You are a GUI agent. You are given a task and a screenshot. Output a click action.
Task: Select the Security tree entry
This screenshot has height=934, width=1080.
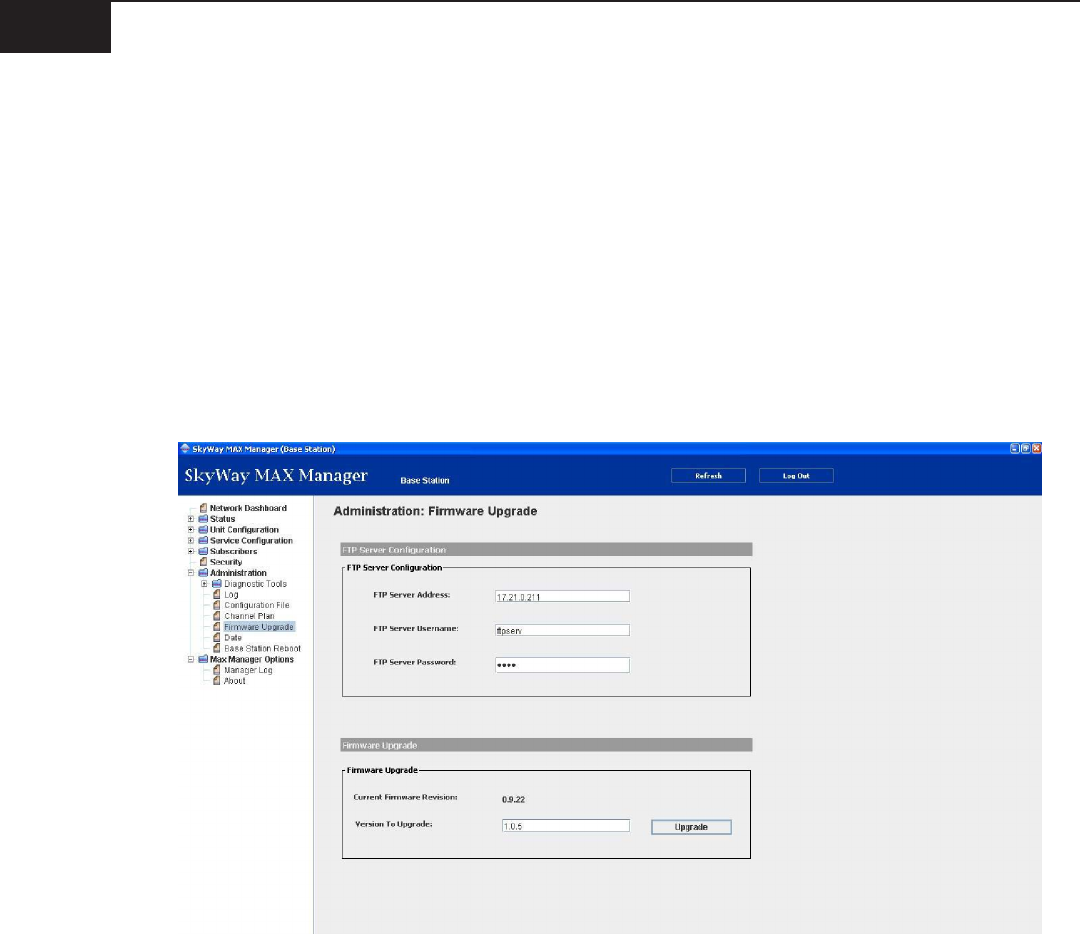226,562
